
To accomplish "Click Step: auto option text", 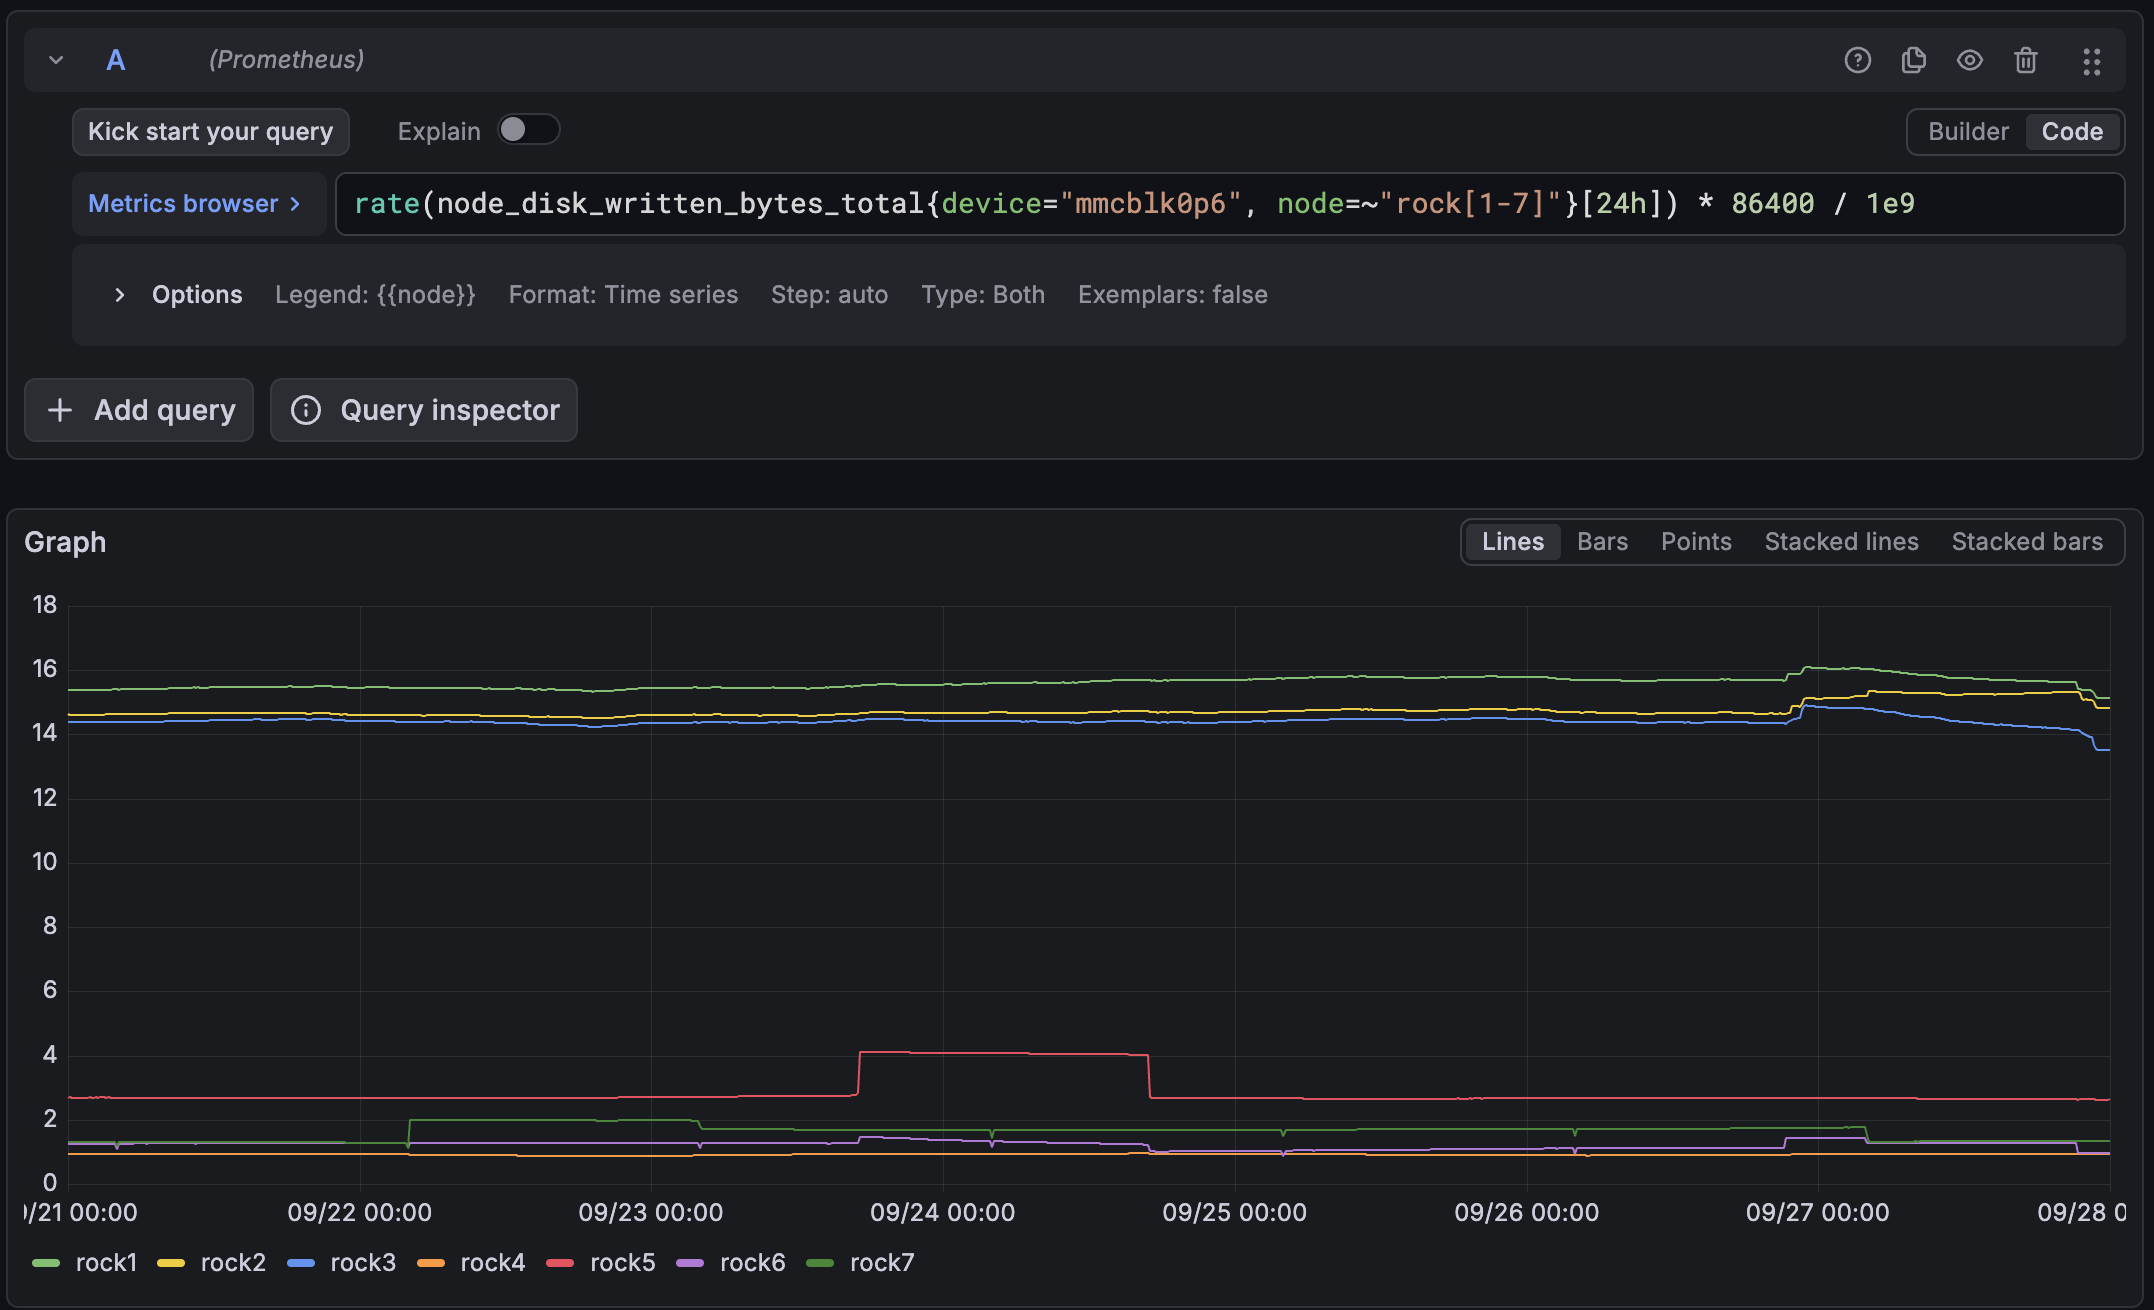I will coord(829,295).
